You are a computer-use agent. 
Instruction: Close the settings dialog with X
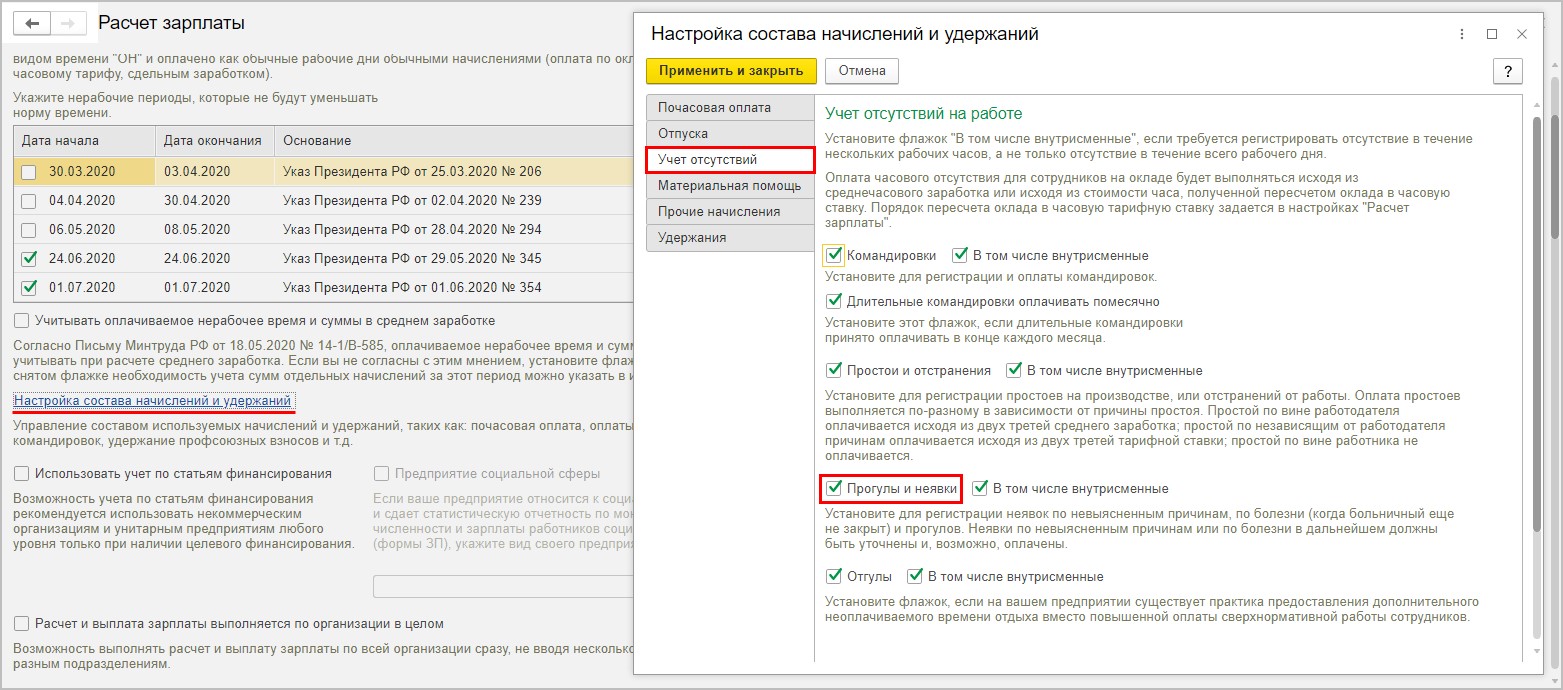click(1522, 34)
